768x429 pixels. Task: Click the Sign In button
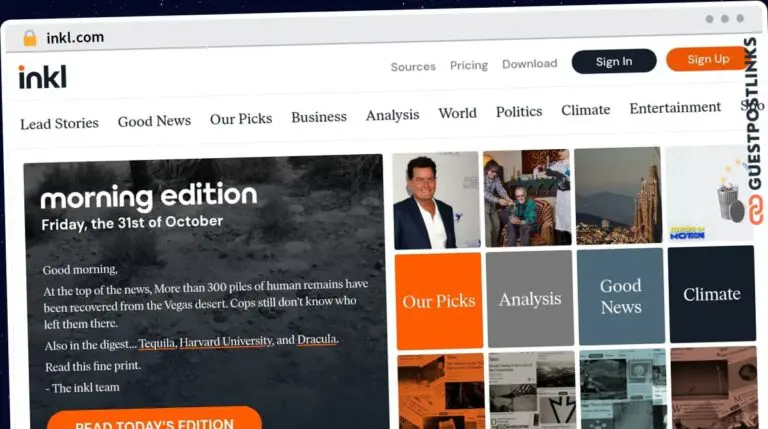(614, 61)
